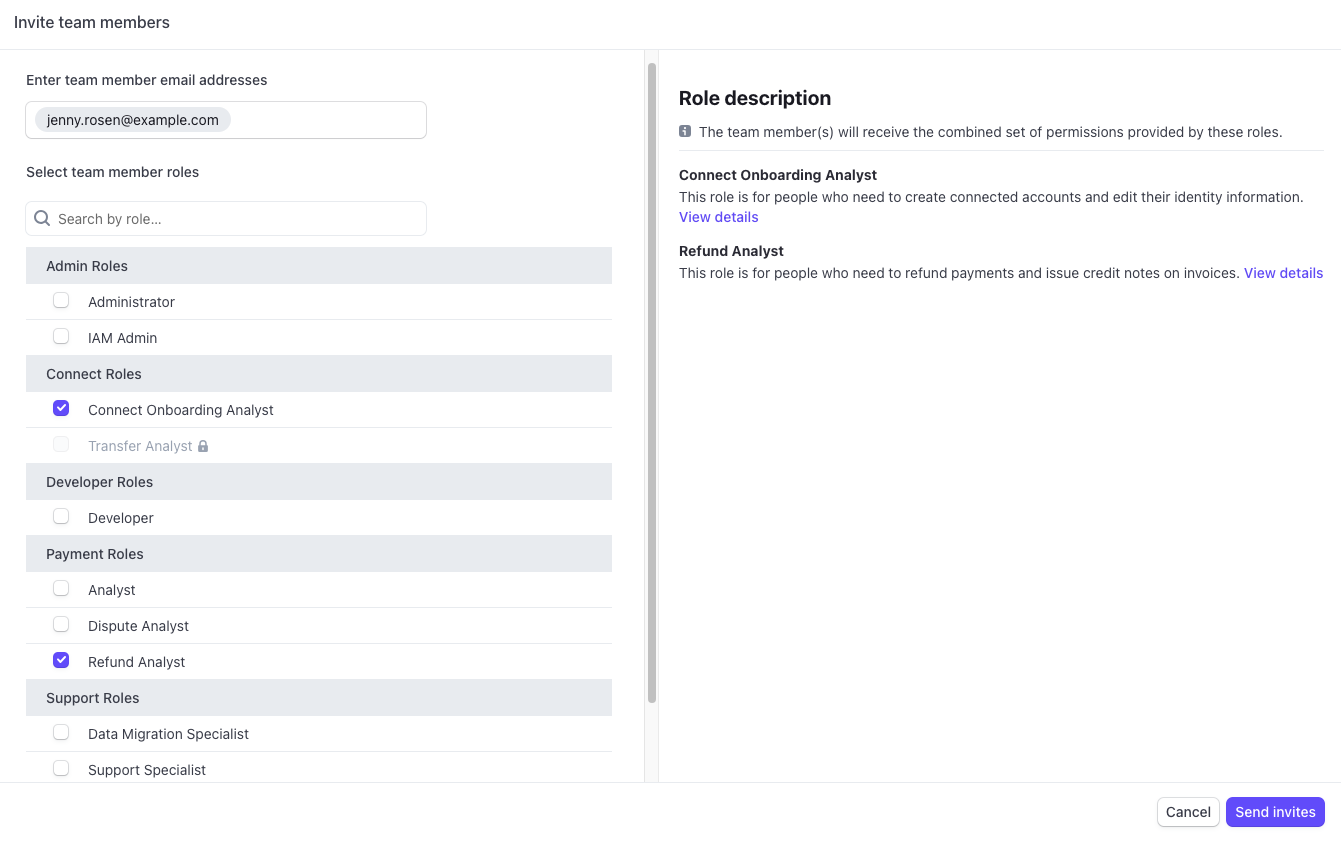Click the Connect Onboarding Analyst description heading
Image resolution: width=1341 pixels, height=841 pixels.
(x=778, y=175)
